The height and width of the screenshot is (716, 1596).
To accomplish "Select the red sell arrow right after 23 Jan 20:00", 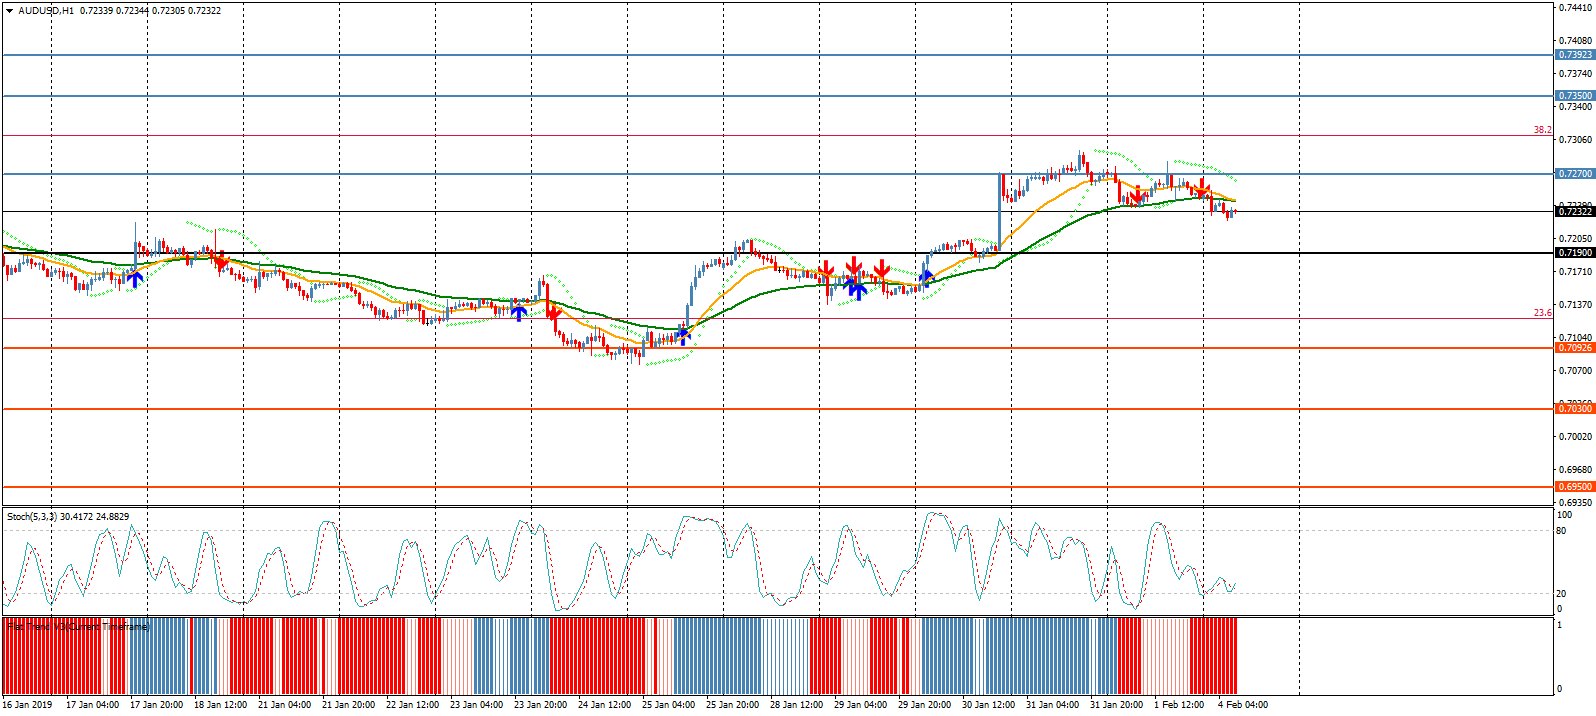I will click(552, 312).
